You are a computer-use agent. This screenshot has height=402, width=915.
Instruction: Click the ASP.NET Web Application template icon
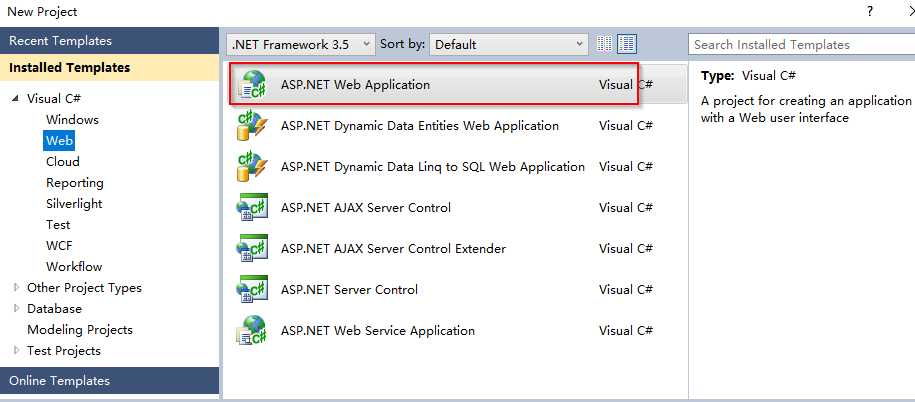point(252,85)
